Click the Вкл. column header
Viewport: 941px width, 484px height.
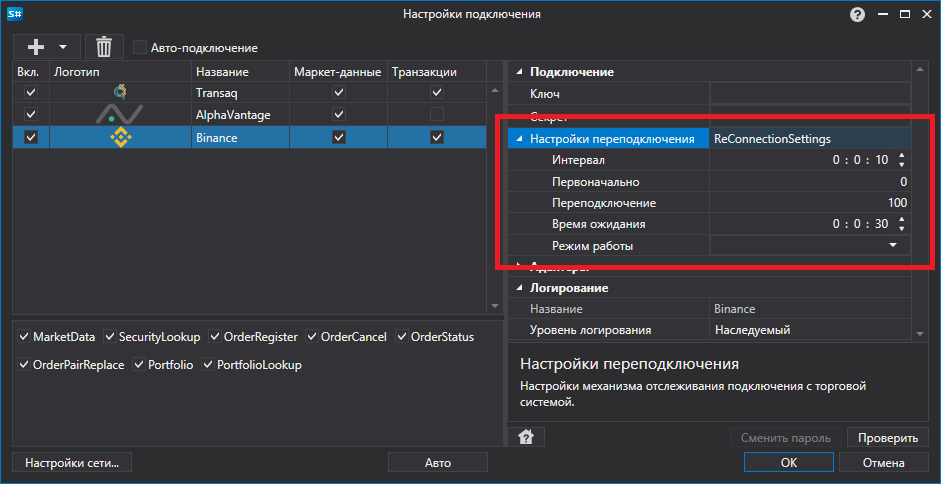[30, 72]
